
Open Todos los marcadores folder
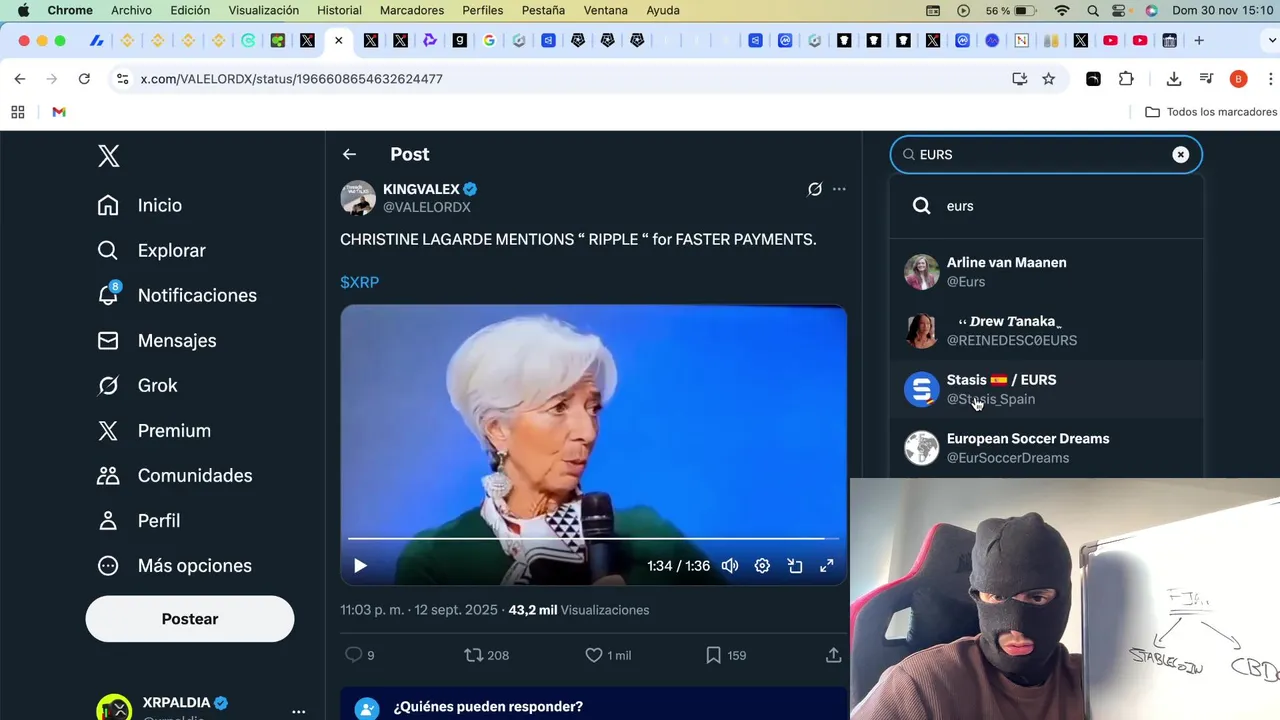pos(1211,112)
